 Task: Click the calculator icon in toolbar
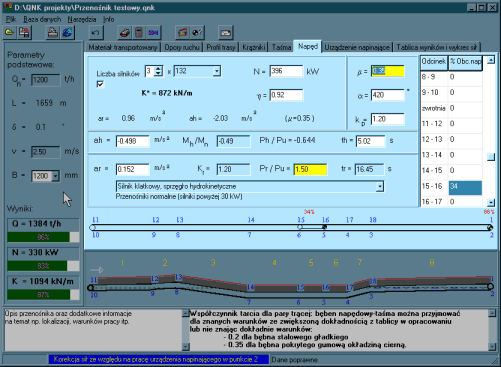pos(139,33)
